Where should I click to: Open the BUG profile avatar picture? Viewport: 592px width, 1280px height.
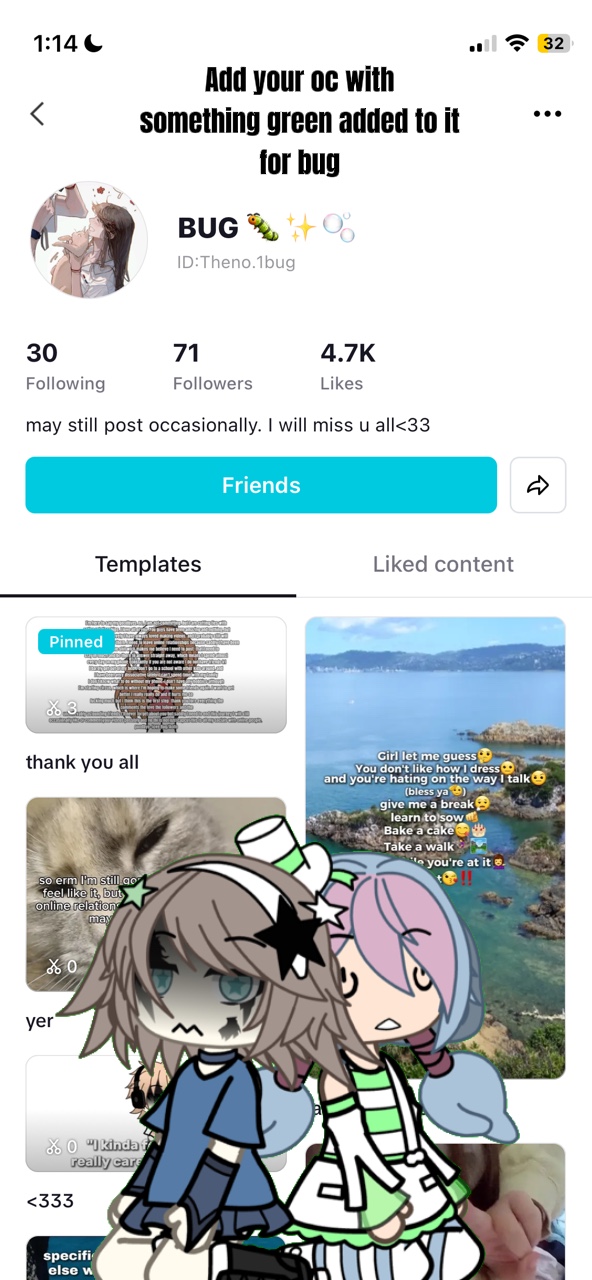click(90, 240)
